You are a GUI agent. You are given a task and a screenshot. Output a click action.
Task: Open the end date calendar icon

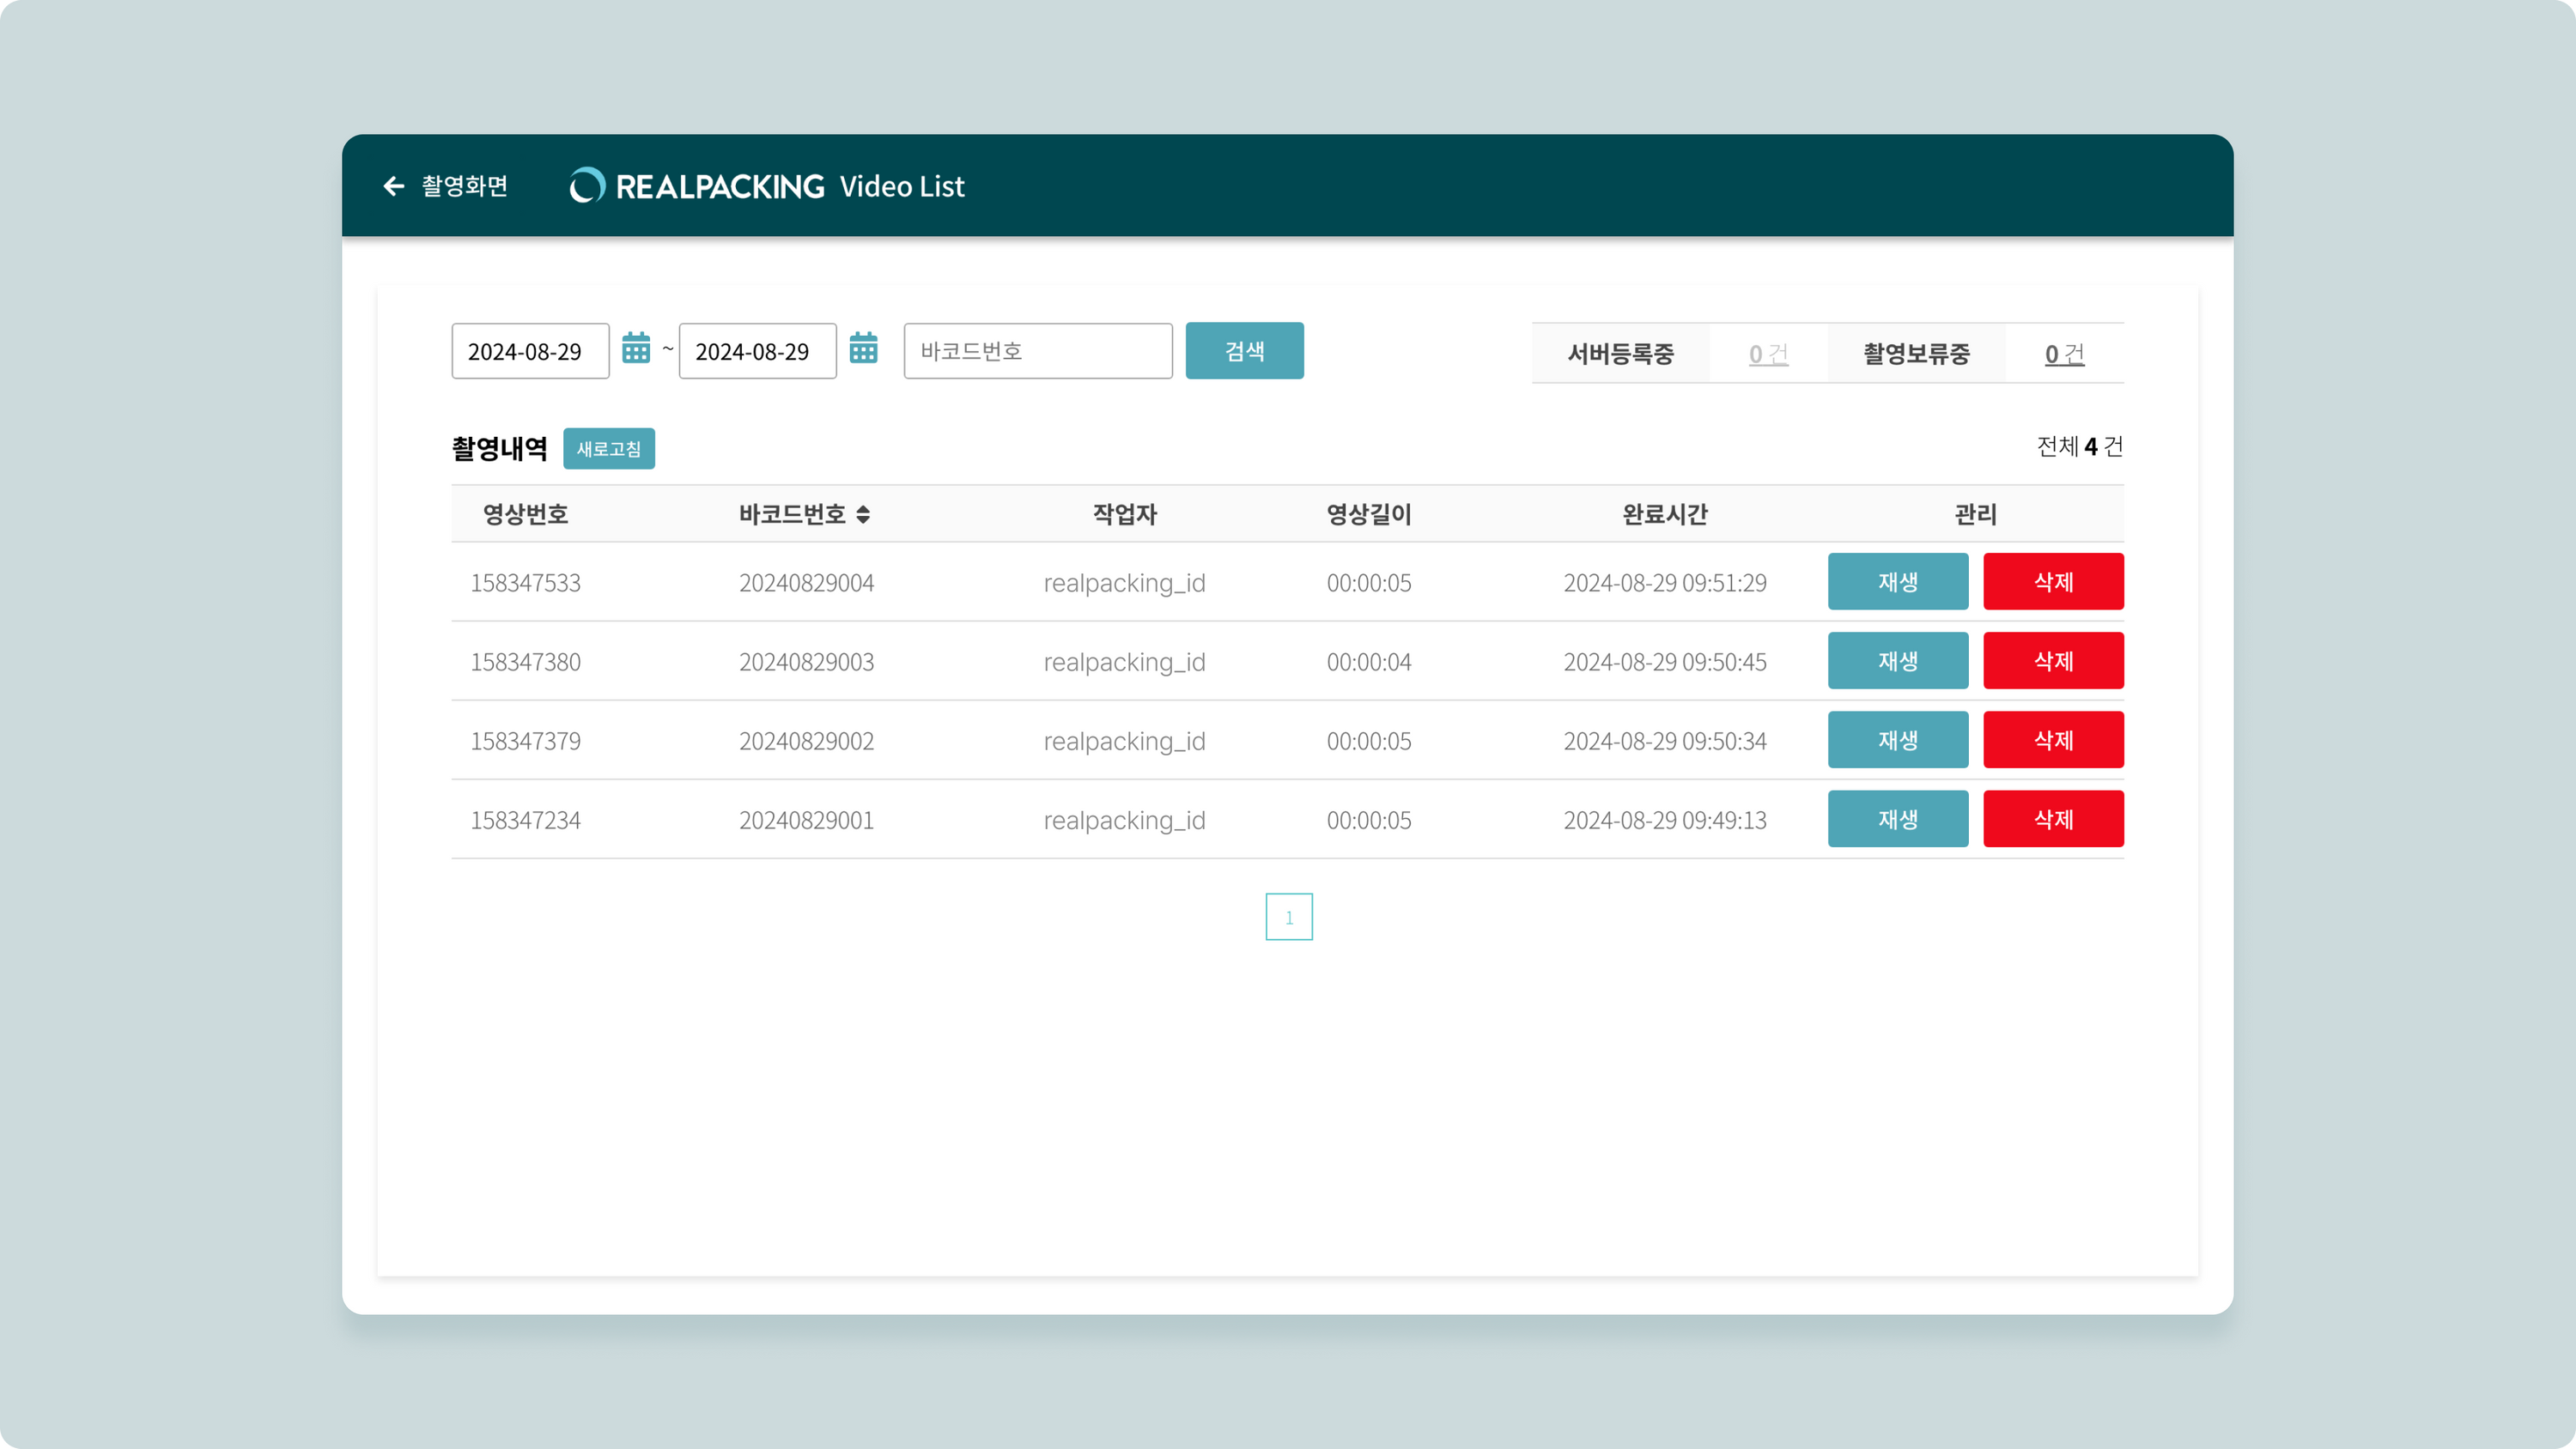pyautogui.click(x=863, y=349)
